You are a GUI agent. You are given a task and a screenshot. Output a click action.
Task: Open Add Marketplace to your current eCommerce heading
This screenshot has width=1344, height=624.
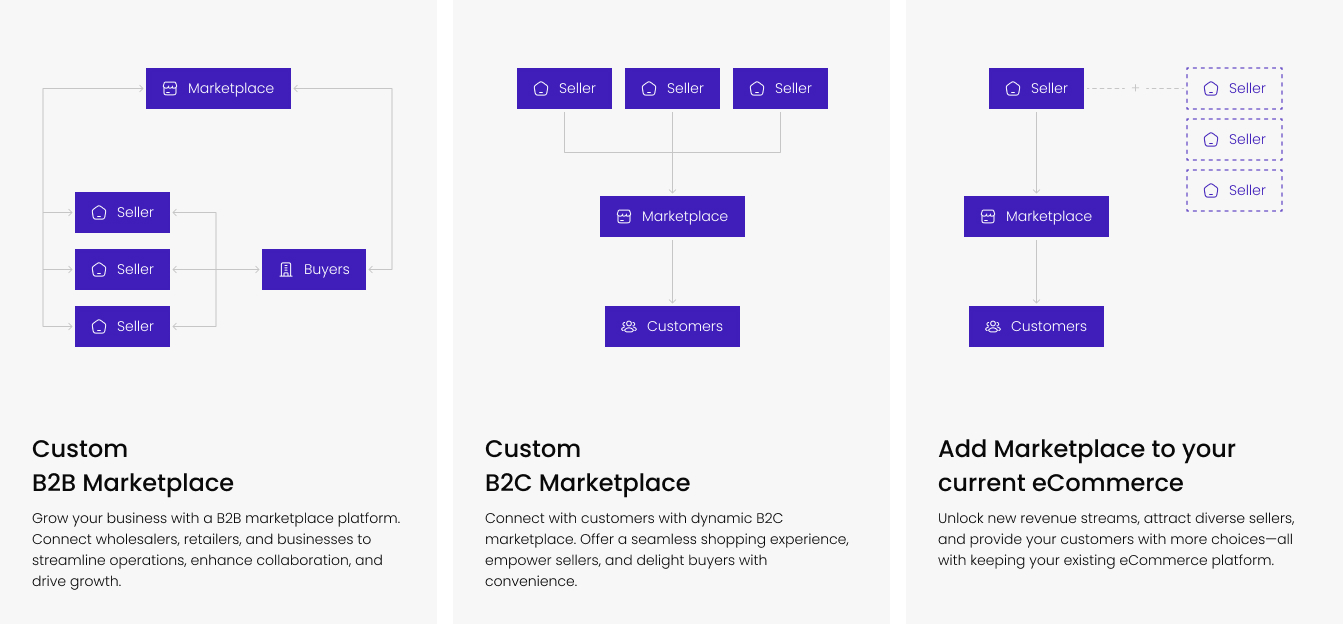pyautogui.click(x=1087, y=465)
